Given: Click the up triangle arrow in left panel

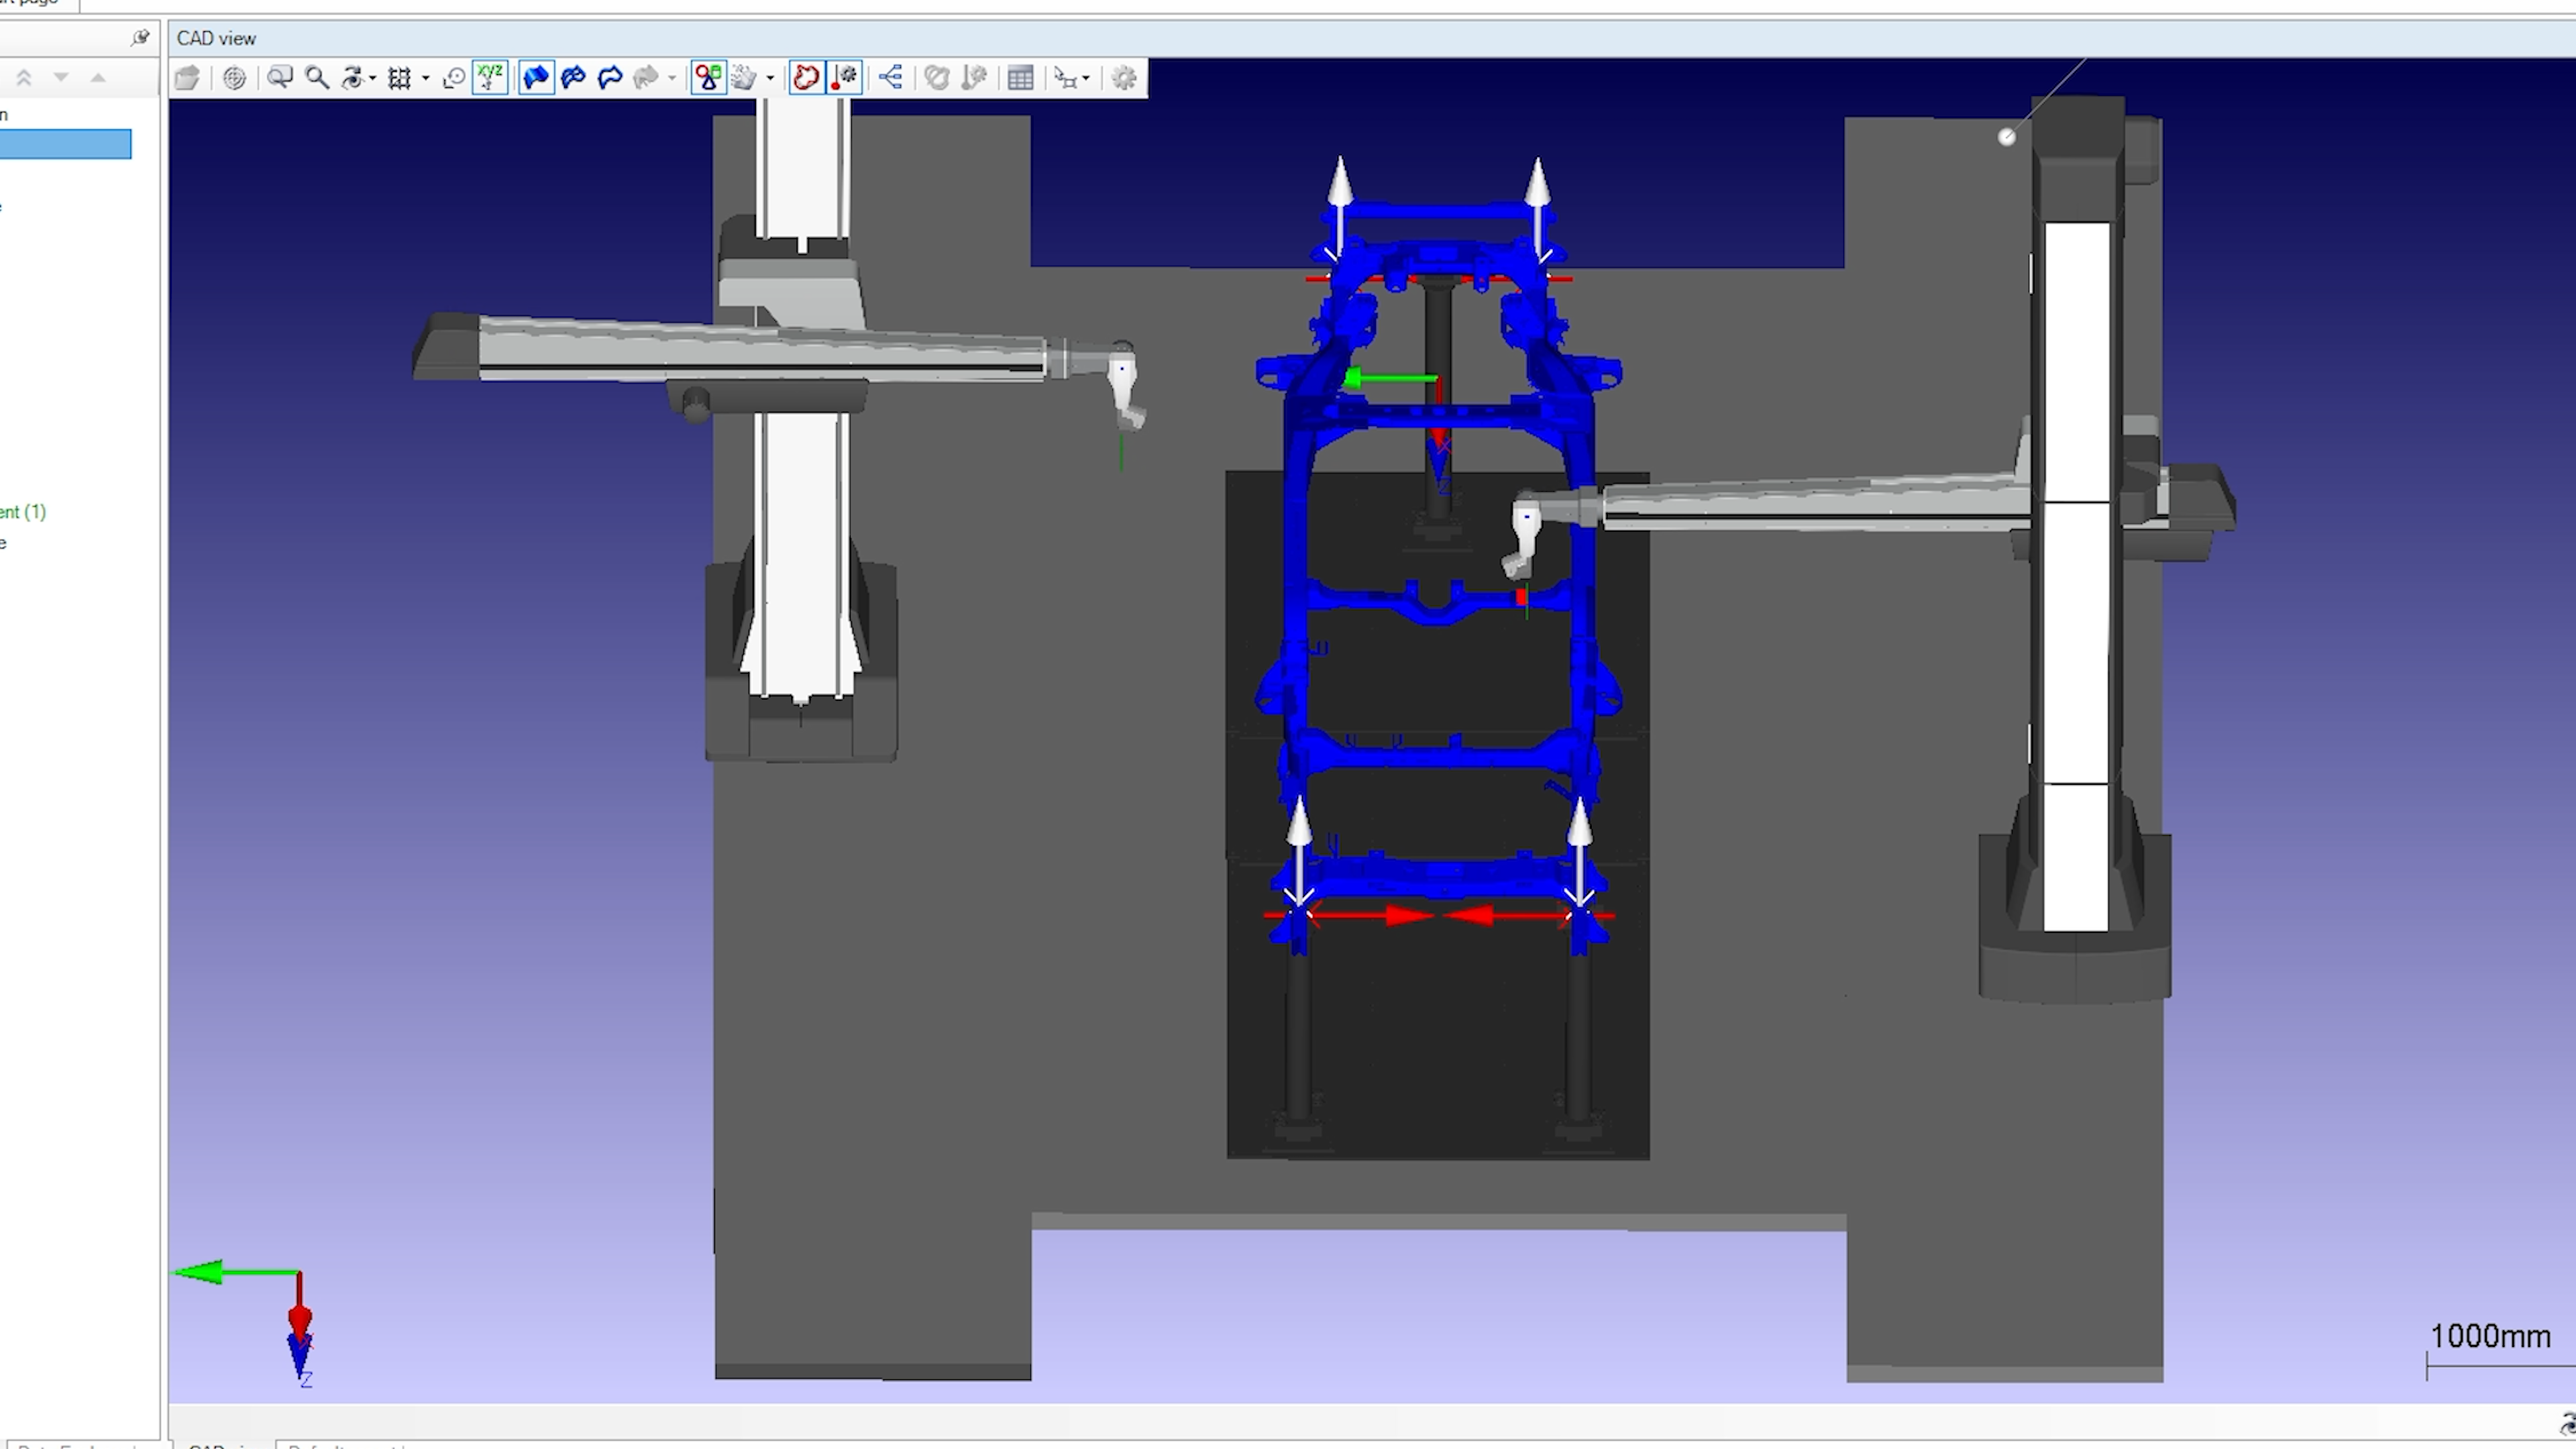Looking at the screenshot, I should [x=98, y=77].
